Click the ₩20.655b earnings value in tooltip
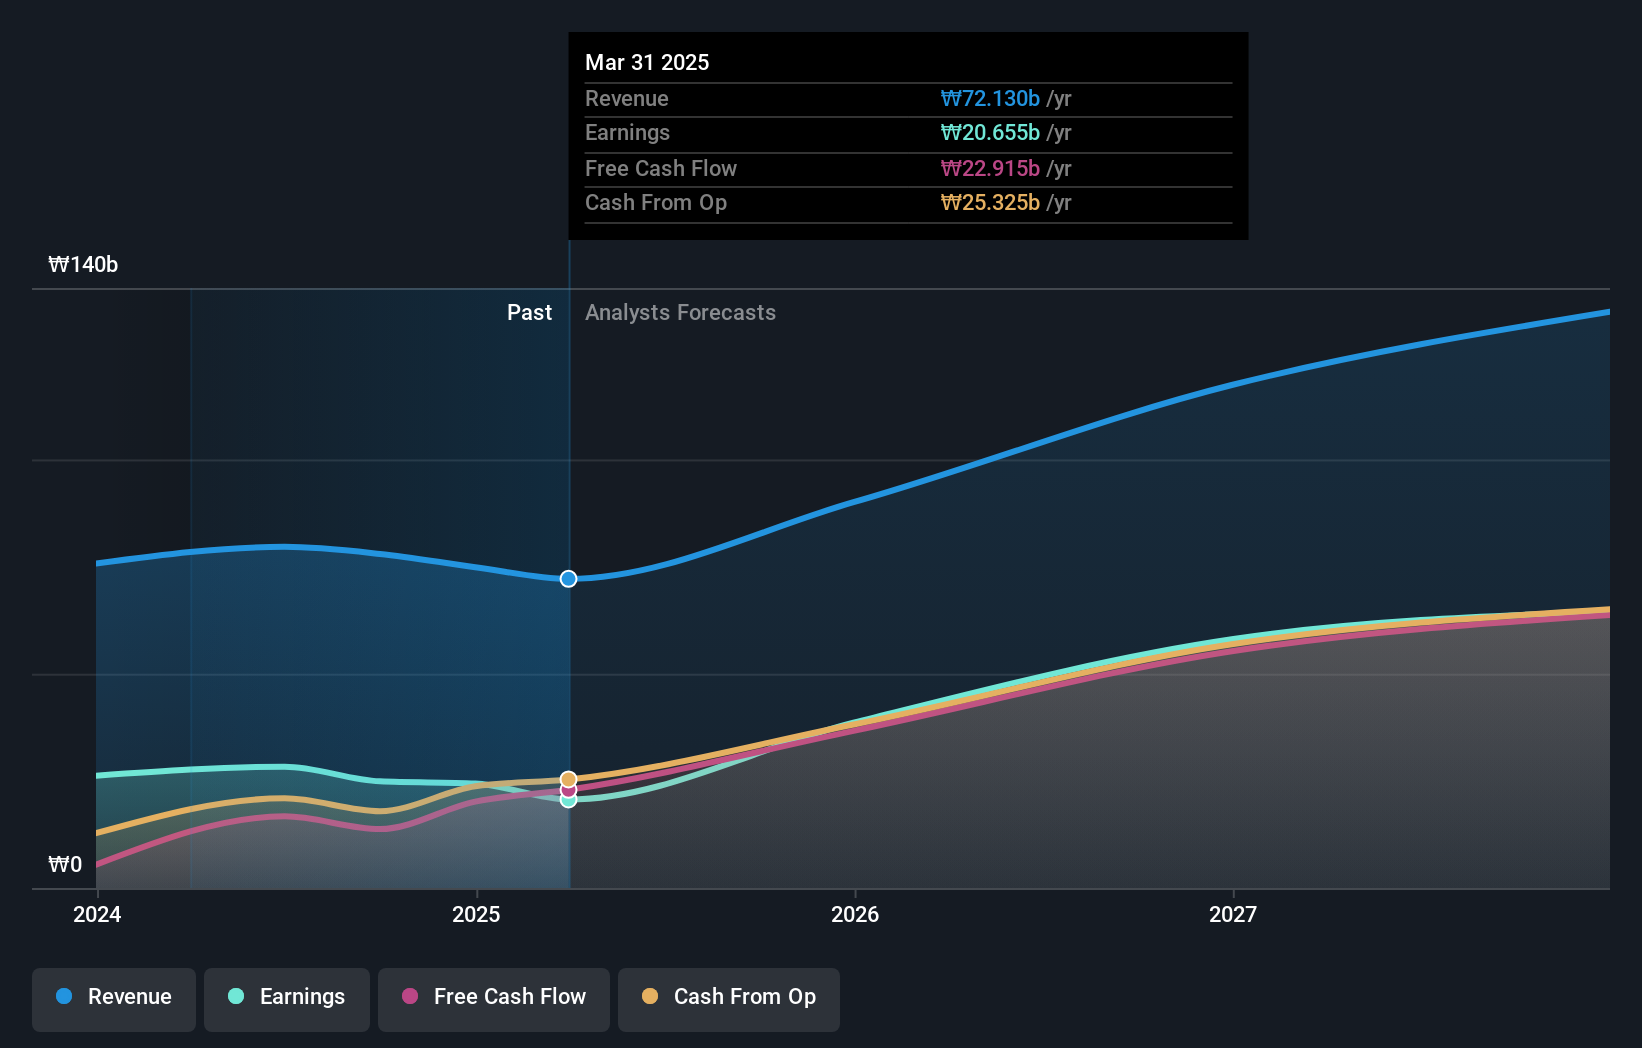 point(990,132)
